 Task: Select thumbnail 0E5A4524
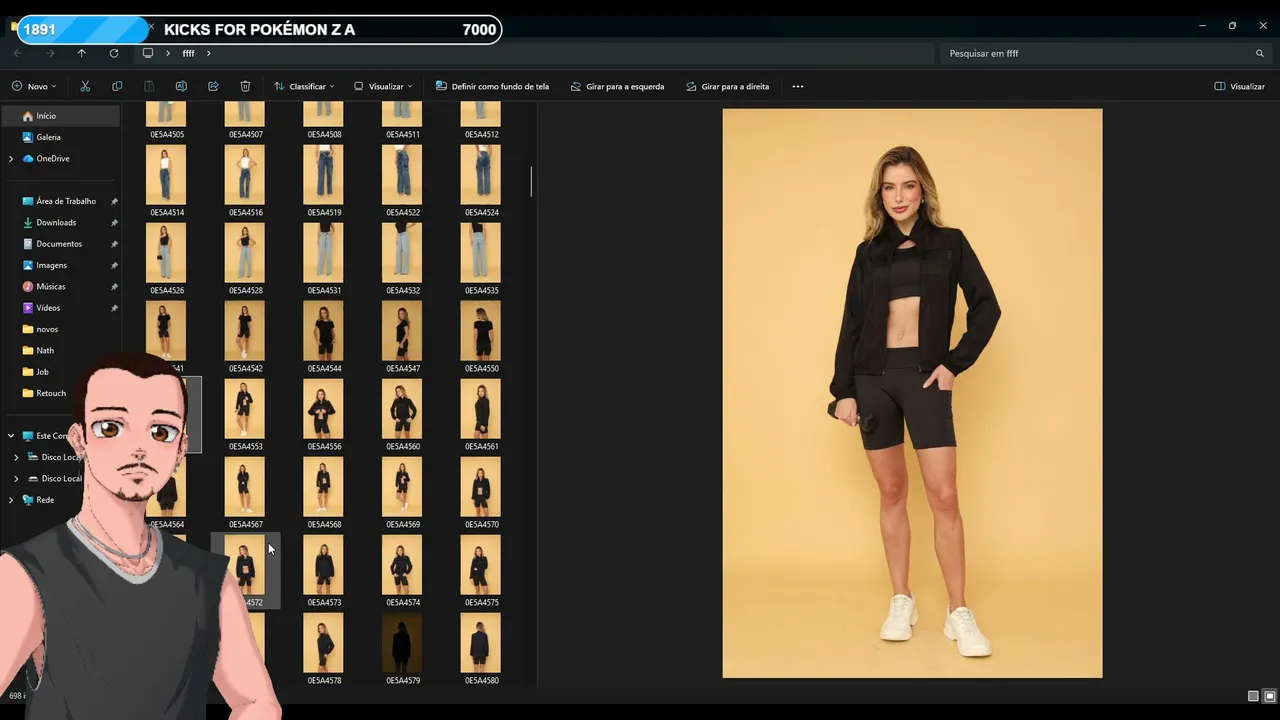click(481, 175)
